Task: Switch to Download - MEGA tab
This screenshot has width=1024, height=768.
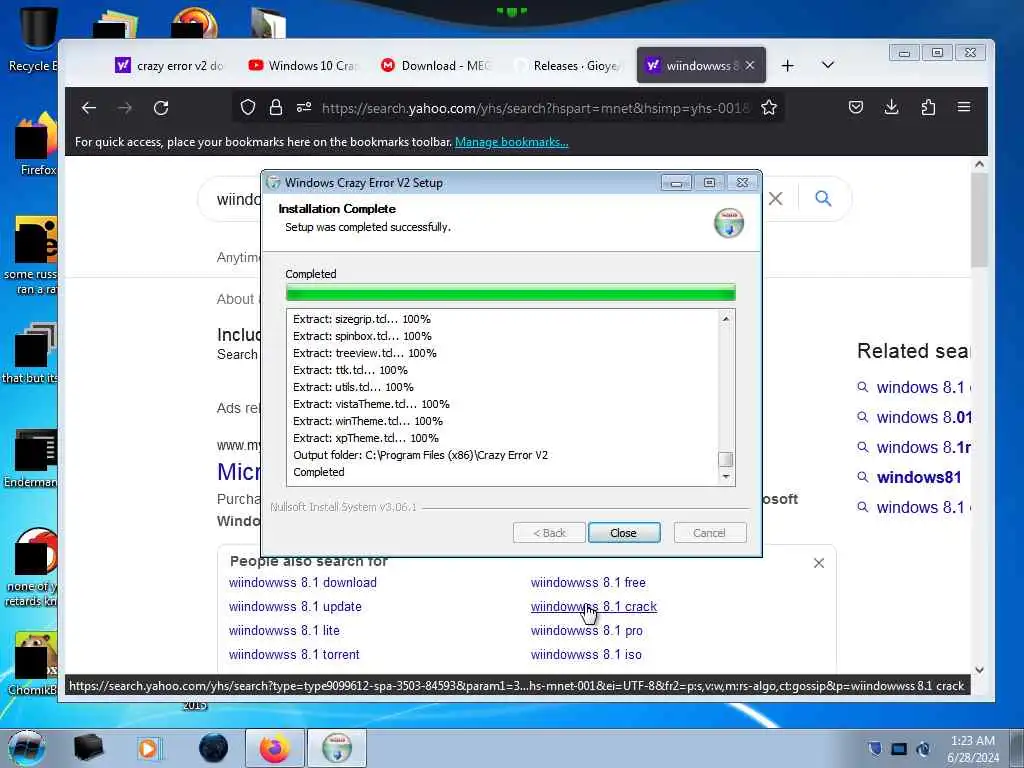Action: (x=435, y=65)
